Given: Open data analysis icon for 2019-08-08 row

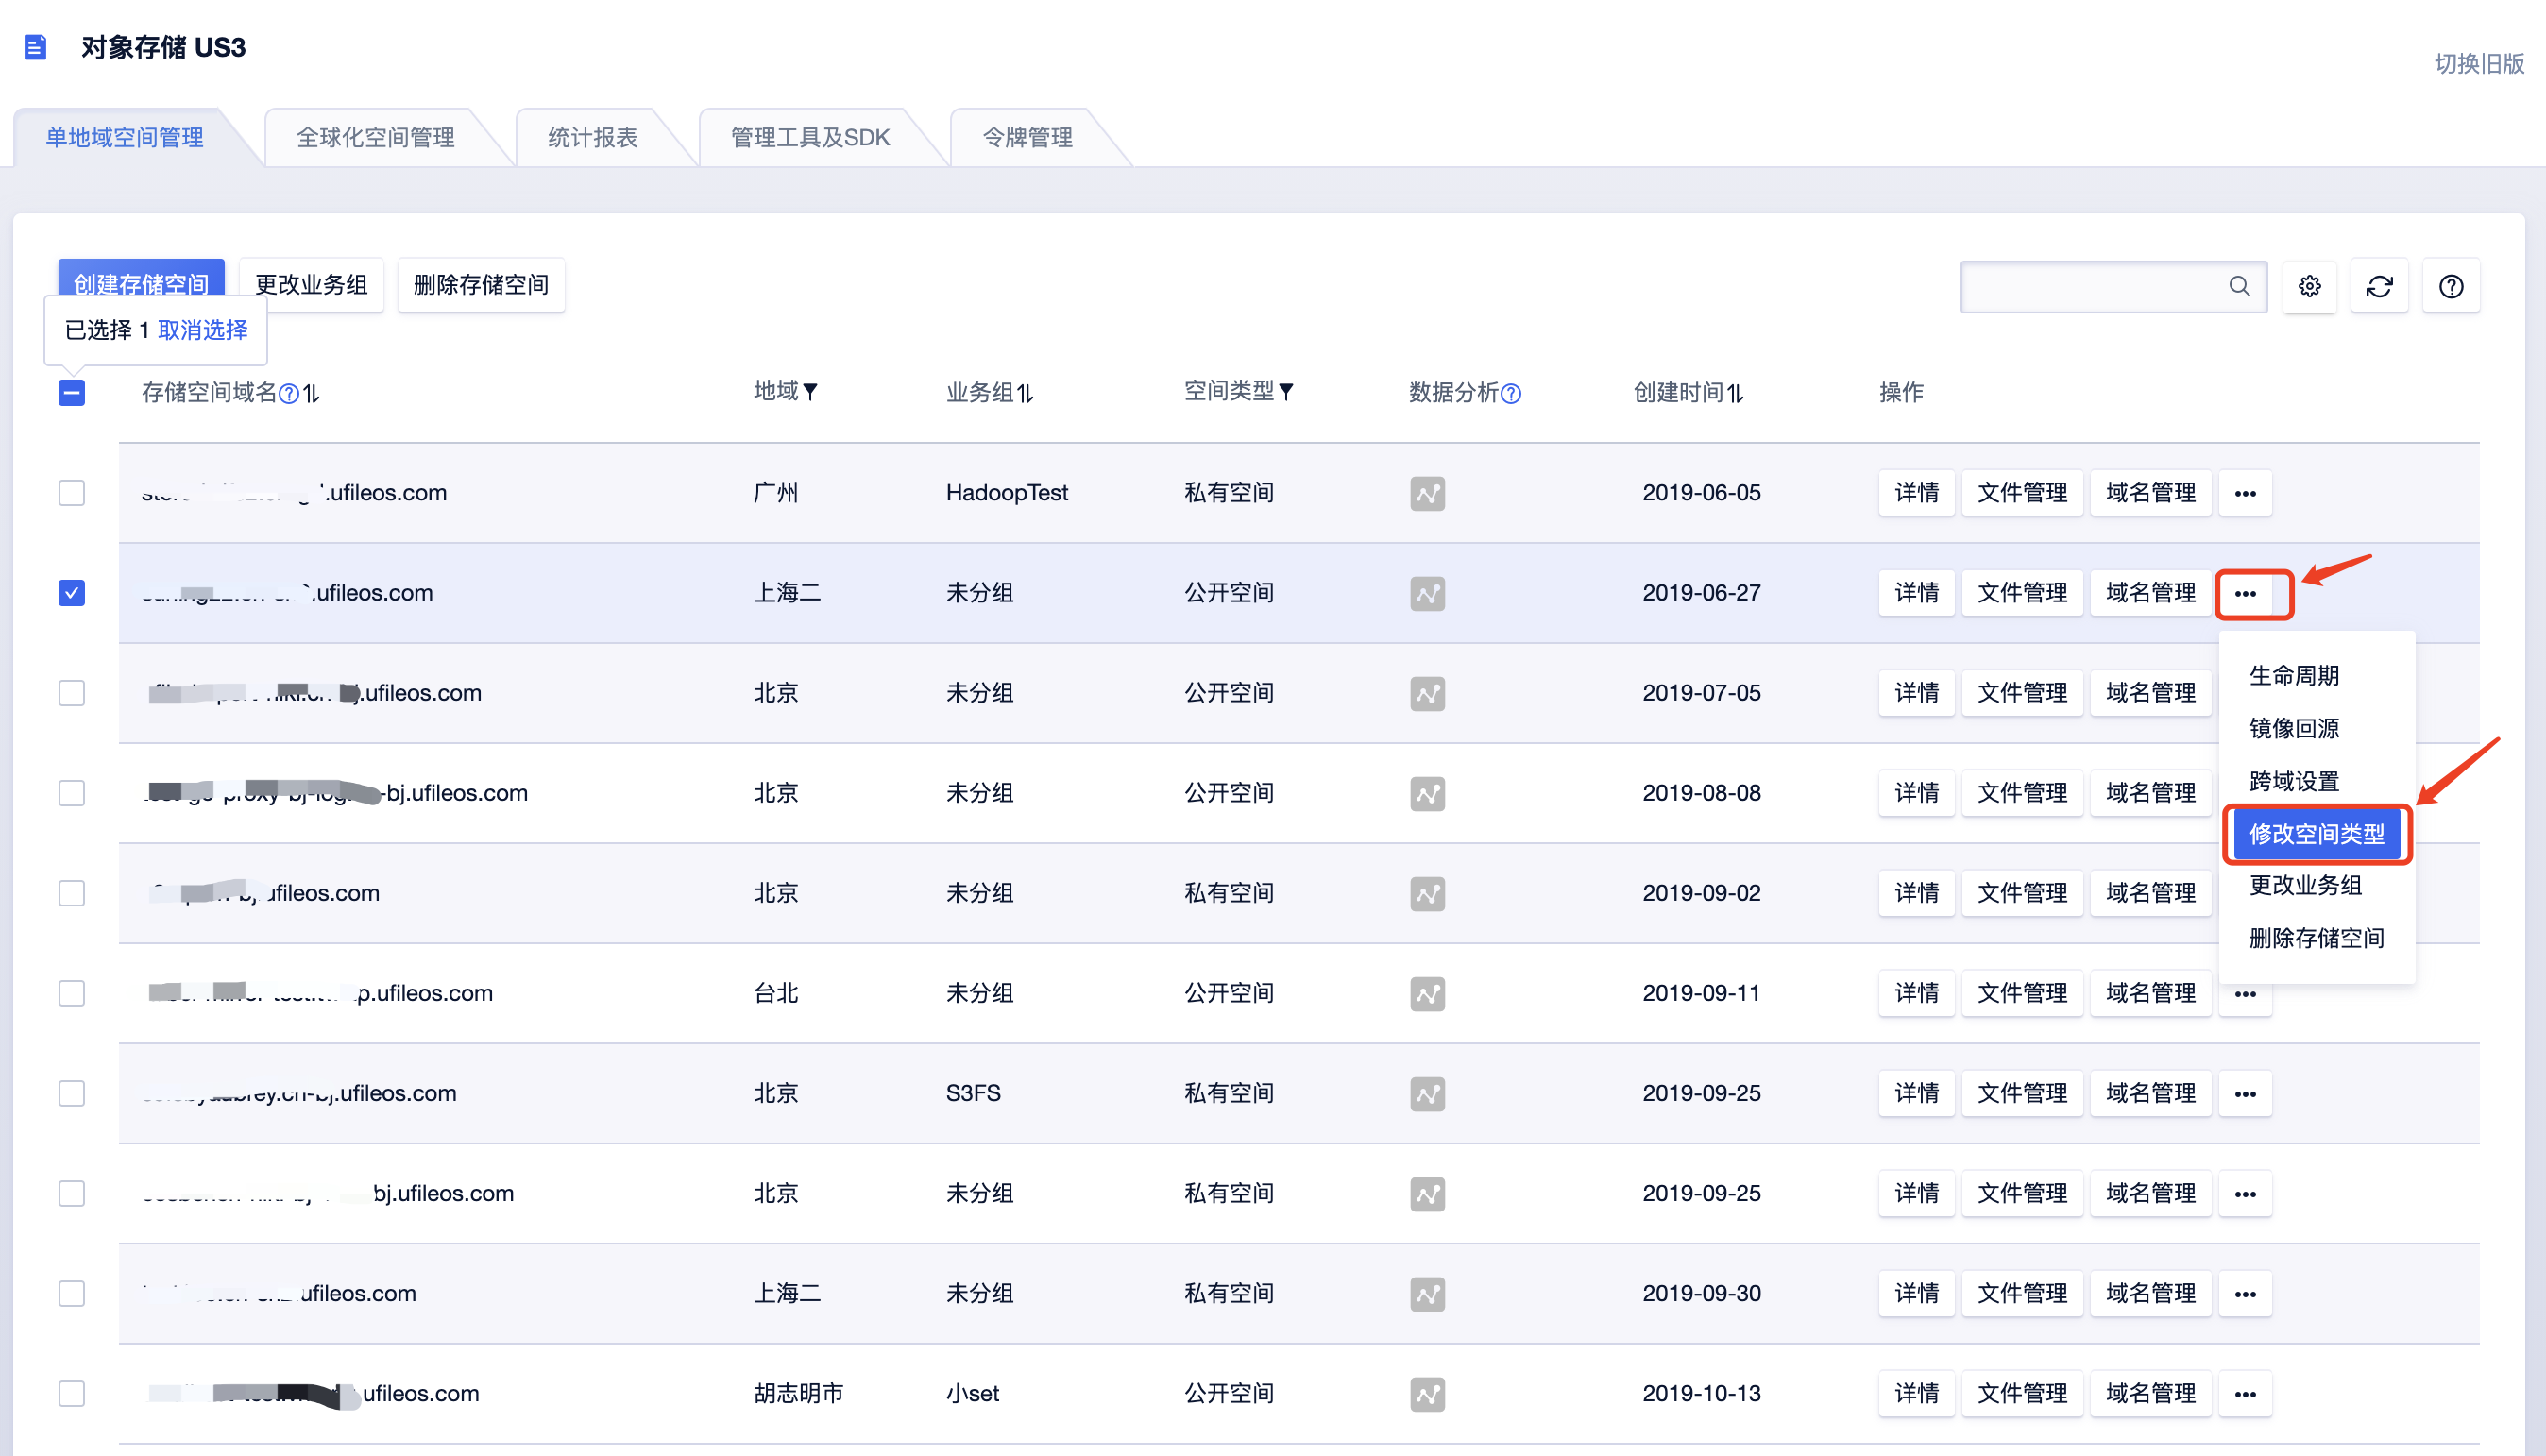Looking at the screenshot, I should (1427, 794).
